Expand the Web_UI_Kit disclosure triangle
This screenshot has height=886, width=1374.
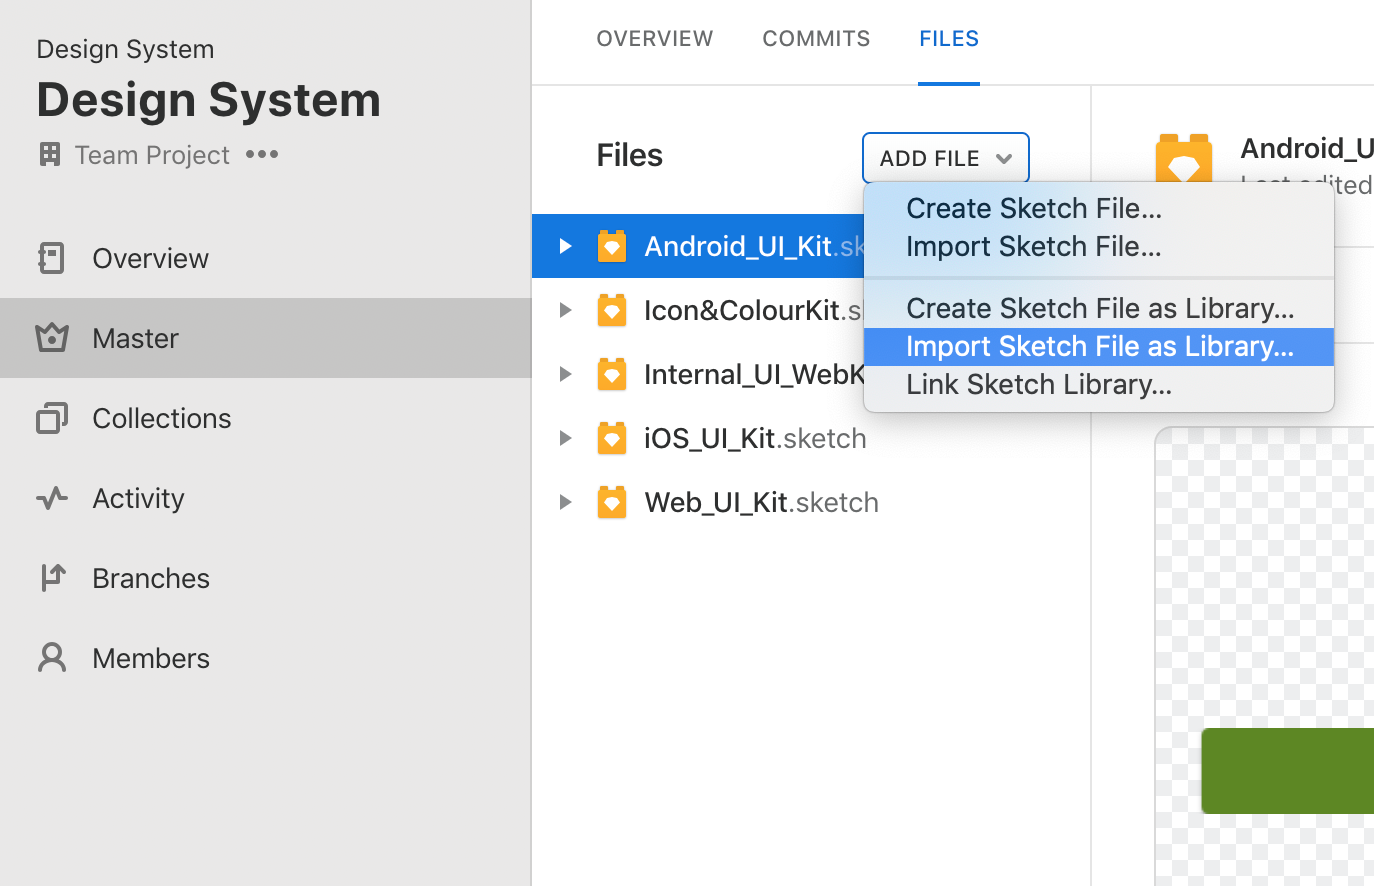pyautogui.click(x=565, y=502)
